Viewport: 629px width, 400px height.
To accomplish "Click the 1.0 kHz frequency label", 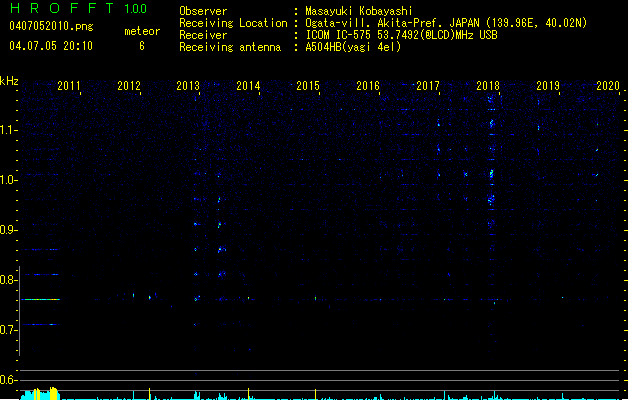I will tap(9, 180).
